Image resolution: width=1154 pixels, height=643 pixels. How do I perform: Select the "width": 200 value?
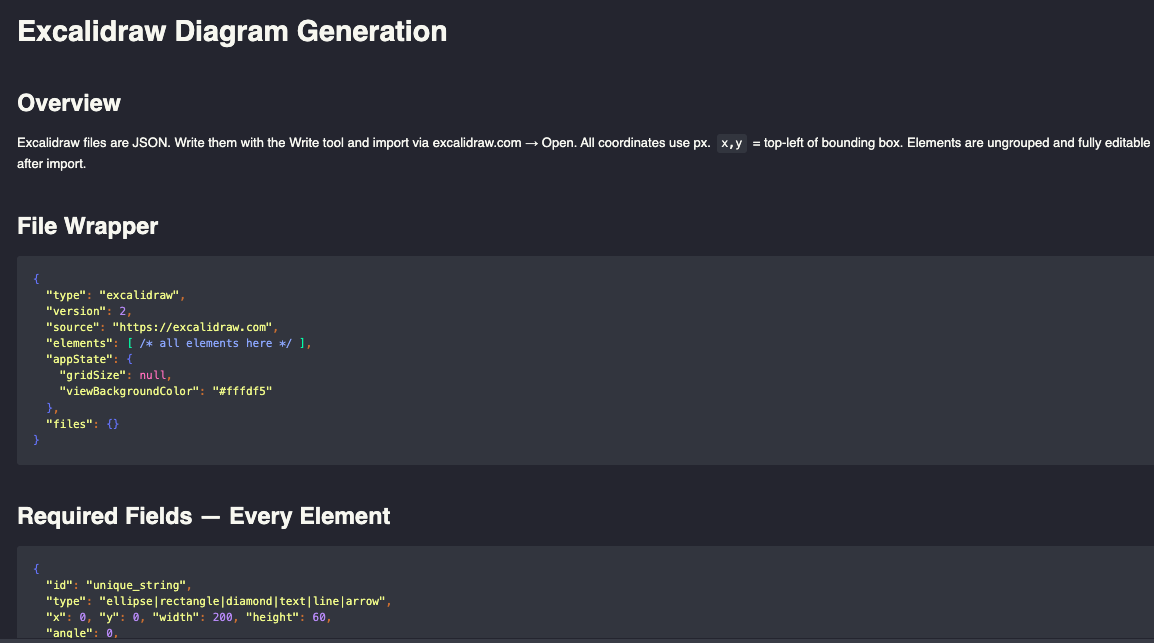pos(190,616)
